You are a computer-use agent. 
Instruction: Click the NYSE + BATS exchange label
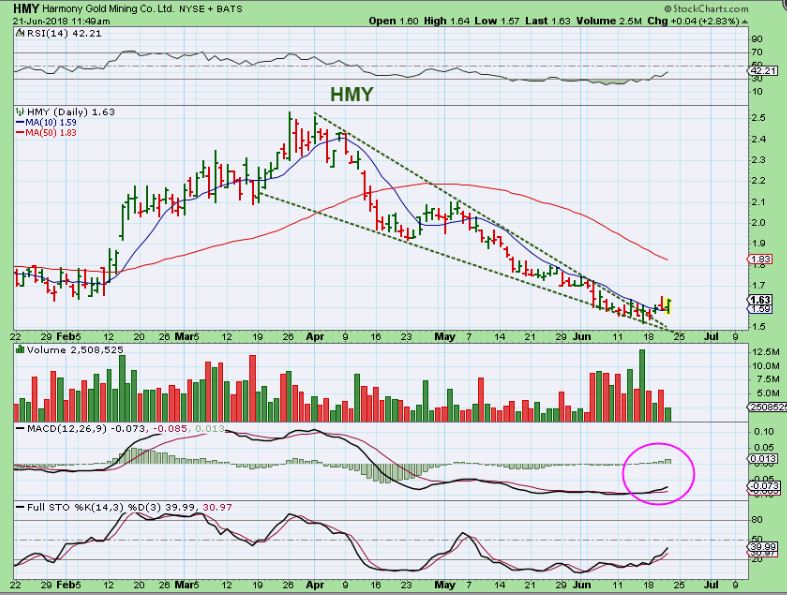pos(210,9)
